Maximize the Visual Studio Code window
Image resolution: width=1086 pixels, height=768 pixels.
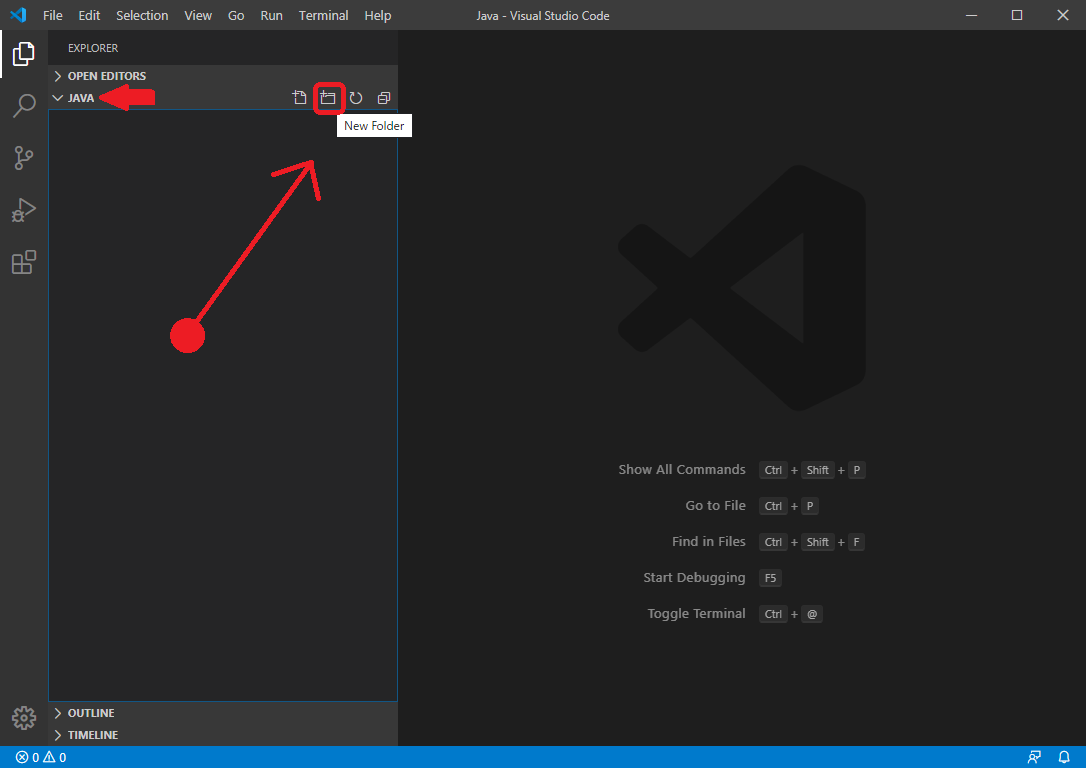[1017, 15]
